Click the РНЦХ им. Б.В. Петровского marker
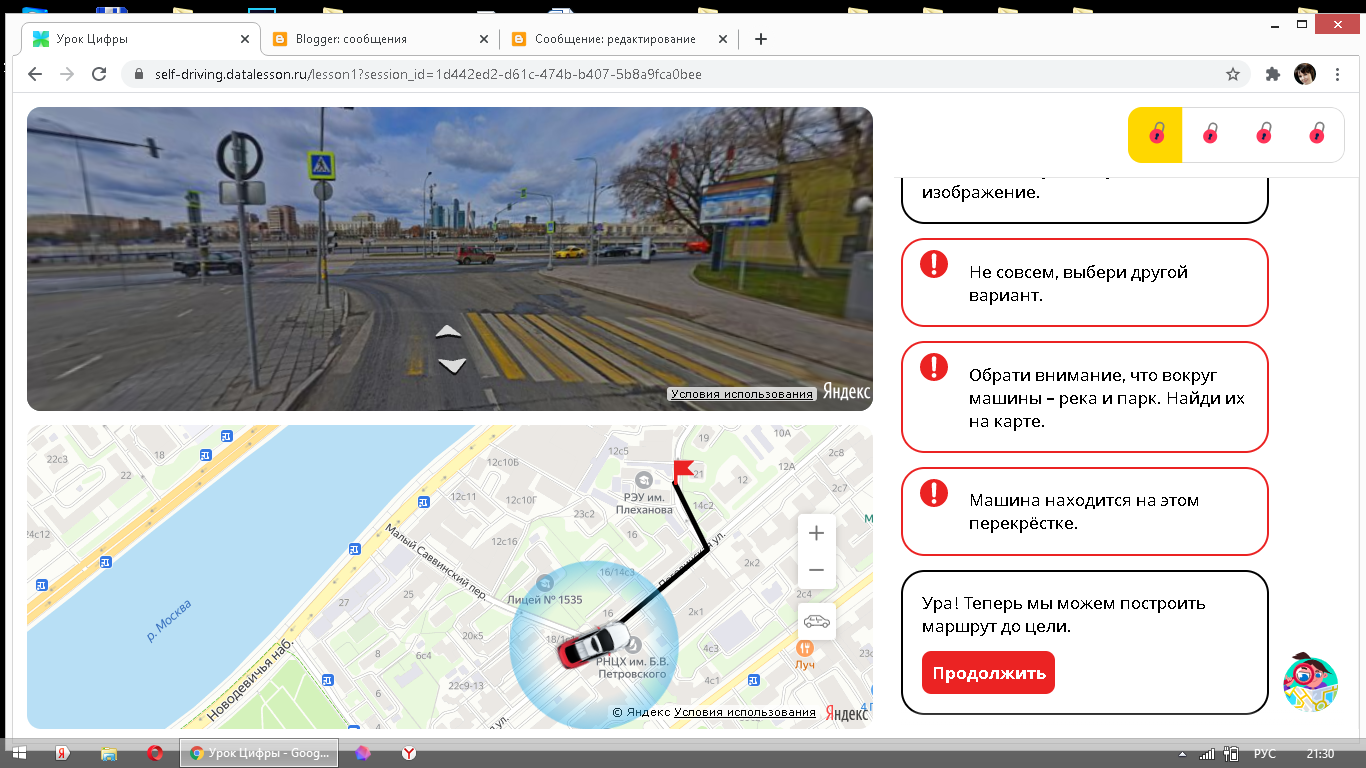Image resolution: width=1366 pixels, height=768 pixels. coord(633,643)
